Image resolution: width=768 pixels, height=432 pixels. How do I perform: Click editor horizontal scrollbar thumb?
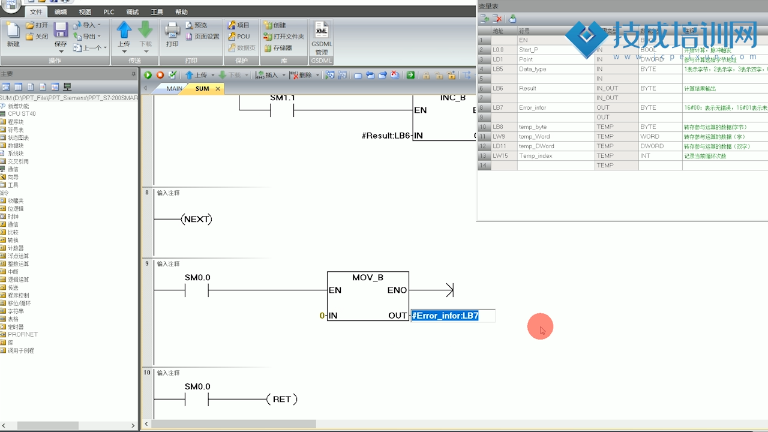point(234,424)
